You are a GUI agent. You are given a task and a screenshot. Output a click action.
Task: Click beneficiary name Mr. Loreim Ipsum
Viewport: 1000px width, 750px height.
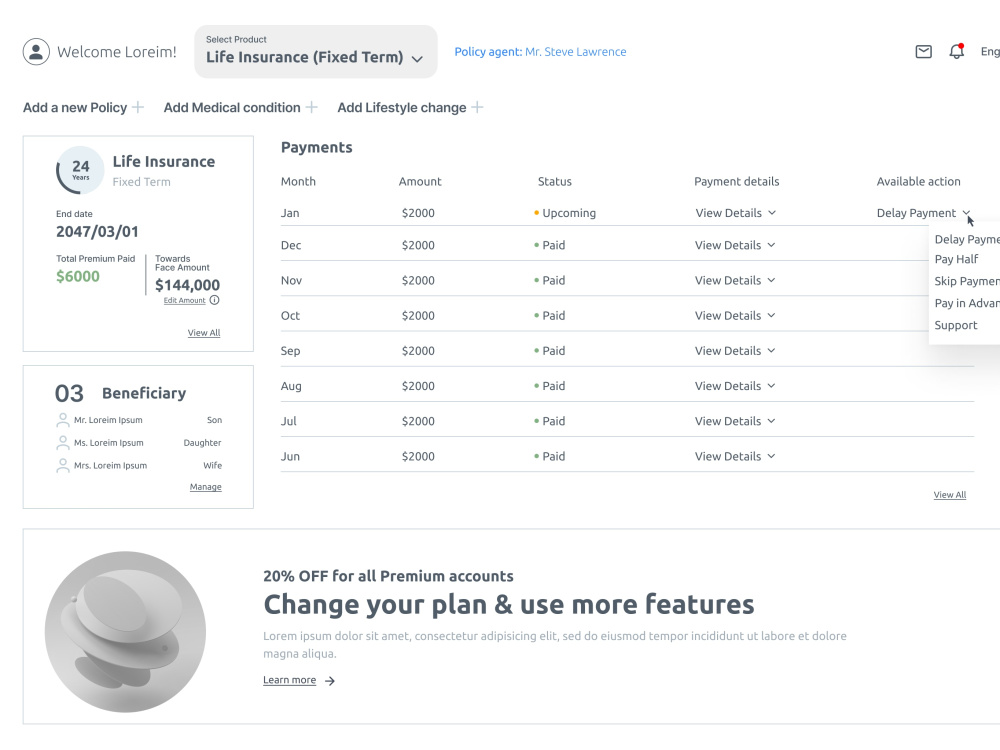[108, 420]
